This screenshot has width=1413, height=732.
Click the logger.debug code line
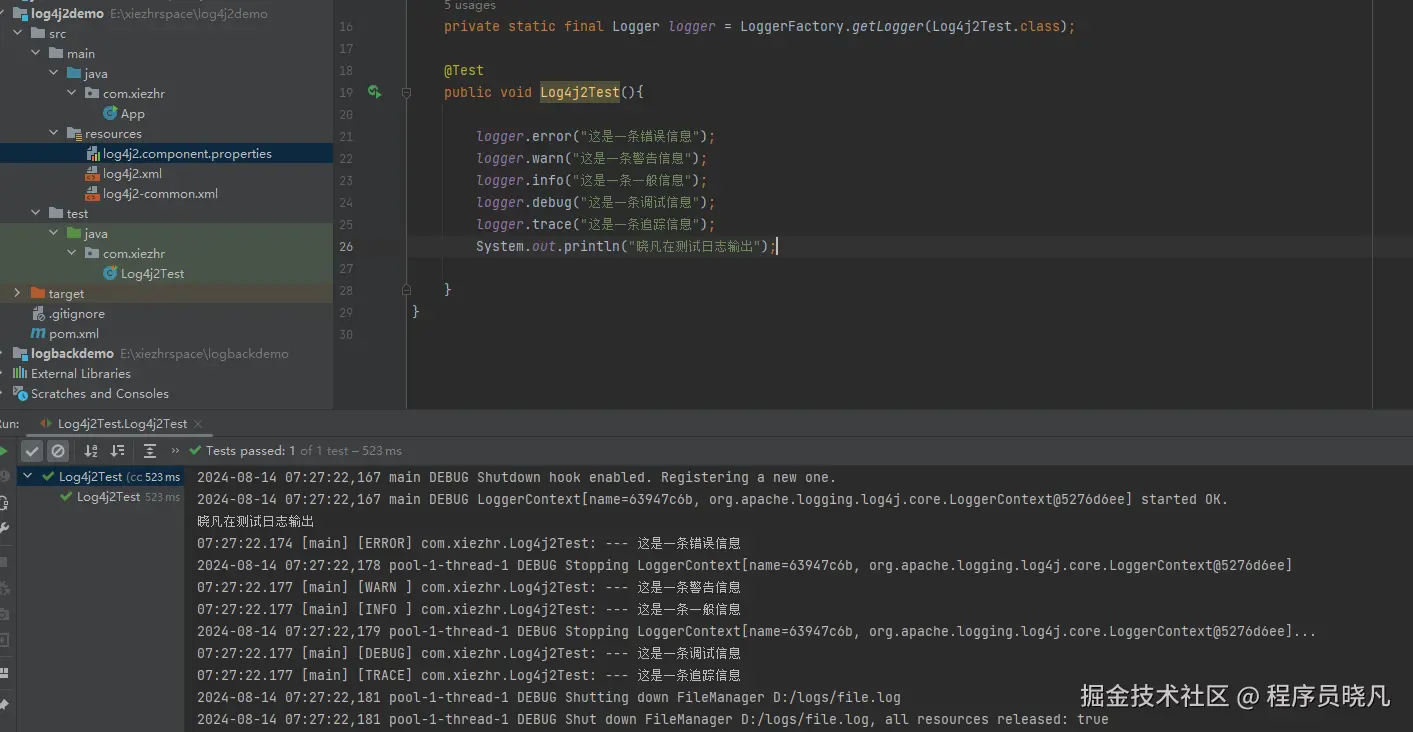596,202
